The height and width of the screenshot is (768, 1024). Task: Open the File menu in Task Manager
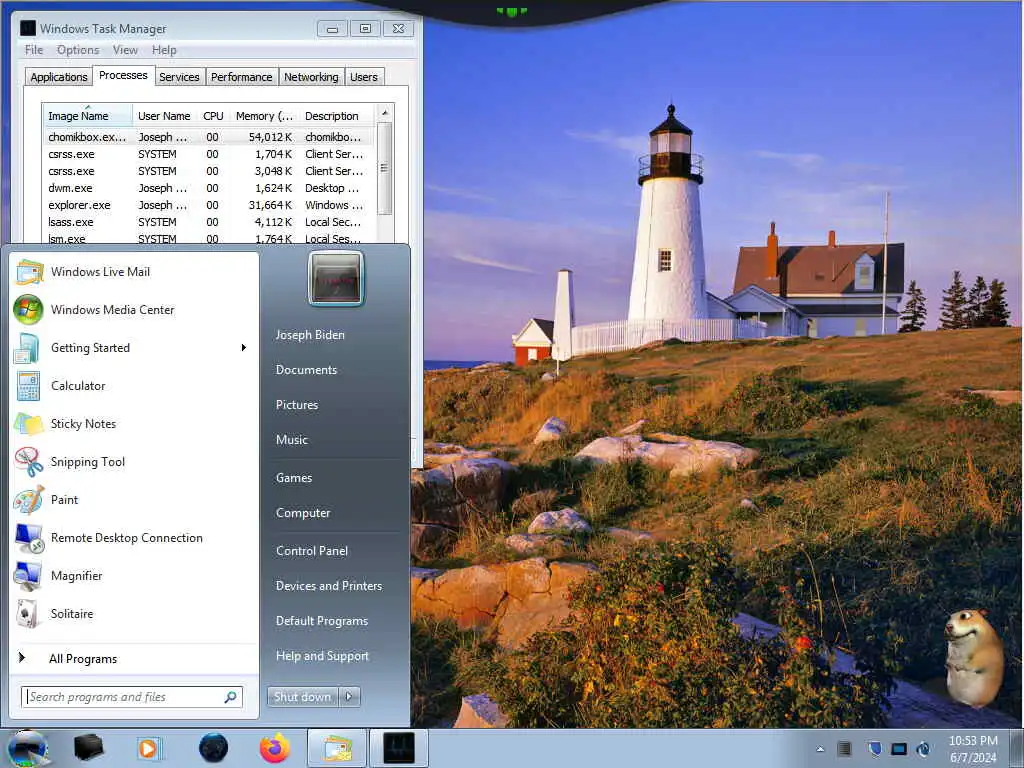pyautogui.click(x=33, y=50)
